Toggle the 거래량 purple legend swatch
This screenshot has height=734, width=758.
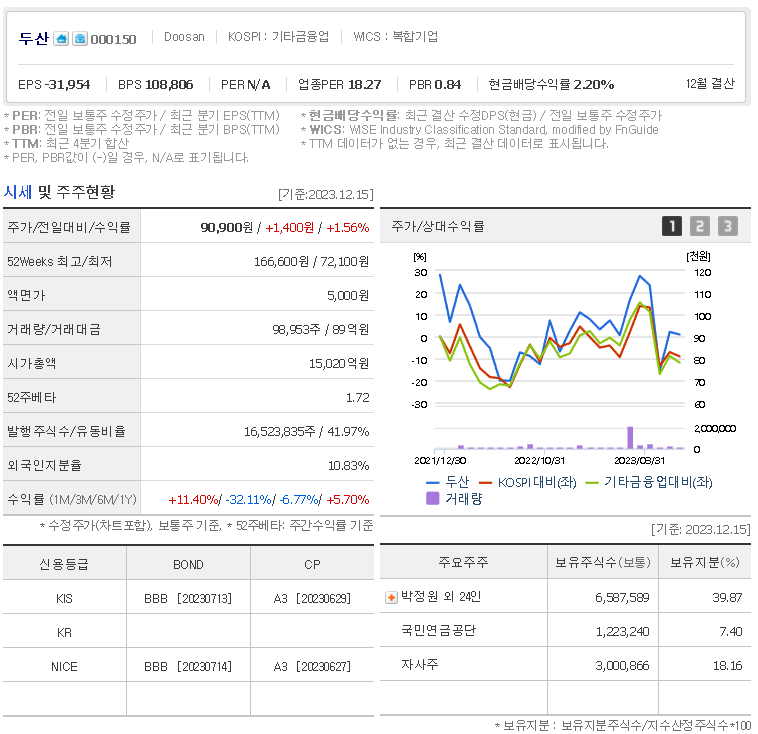click(432, 499)
